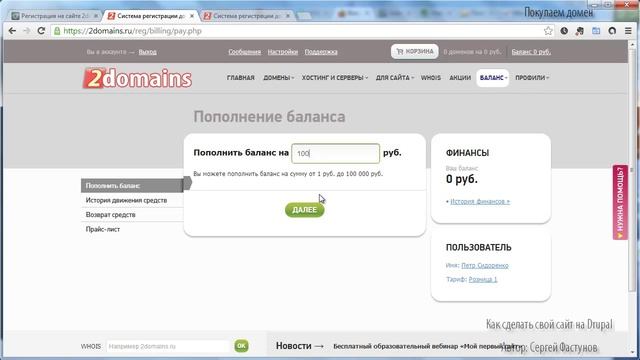
Task: Click the Розница 1 tariff link
Action: tap(483, 280)
